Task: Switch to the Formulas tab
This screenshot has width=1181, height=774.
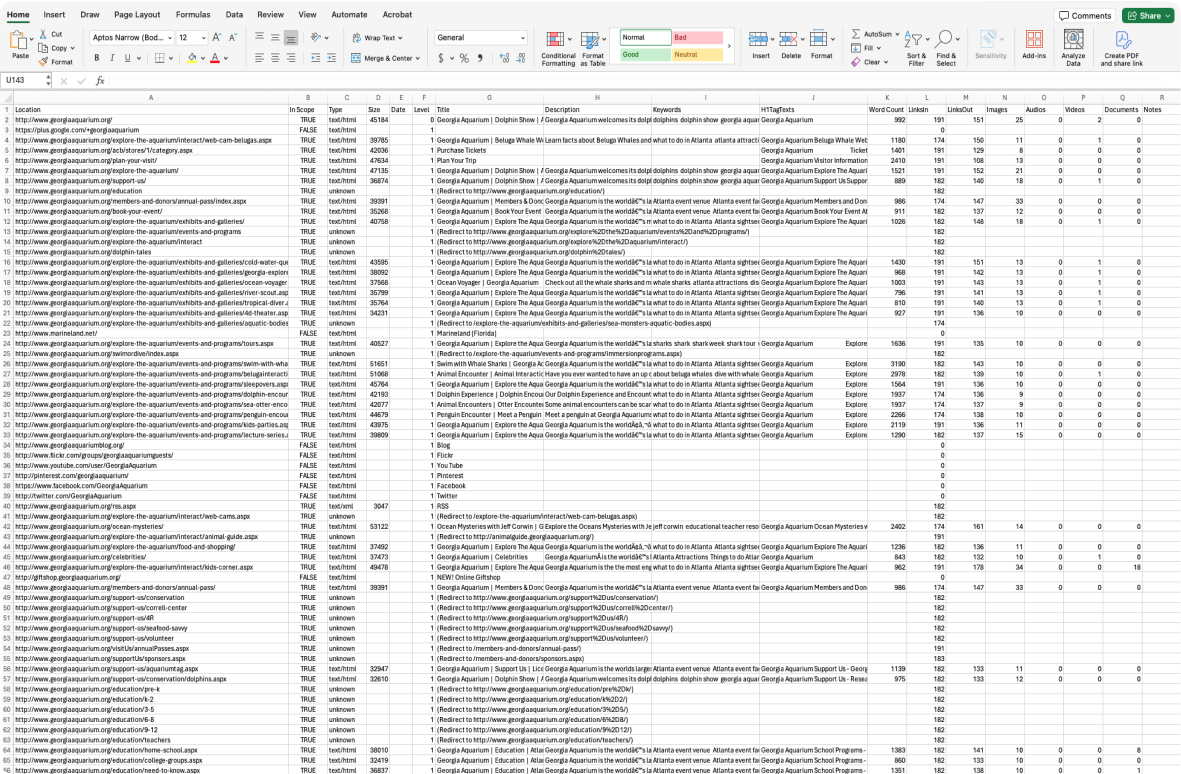Action: (x=193, y=14)
